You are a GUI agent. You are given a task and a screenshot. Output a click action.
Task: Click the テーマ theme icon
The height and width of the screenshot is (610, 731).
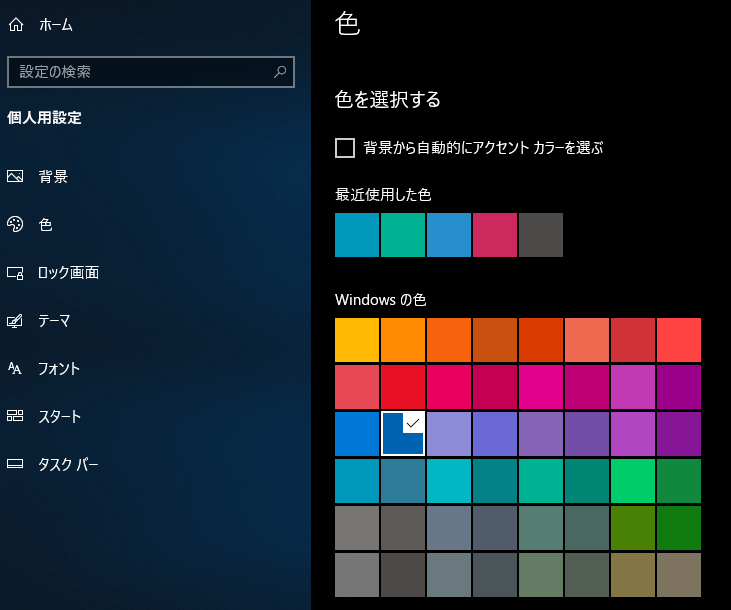pyautogui.click(x=15, y=321)
